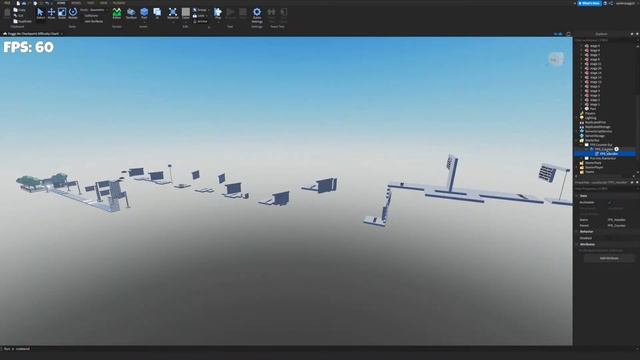The width and height of the screenshot is (640, 360).
Task: Click the undo arrow in the quick access bar
Action: pyautogui.click(x=47, y=3)
